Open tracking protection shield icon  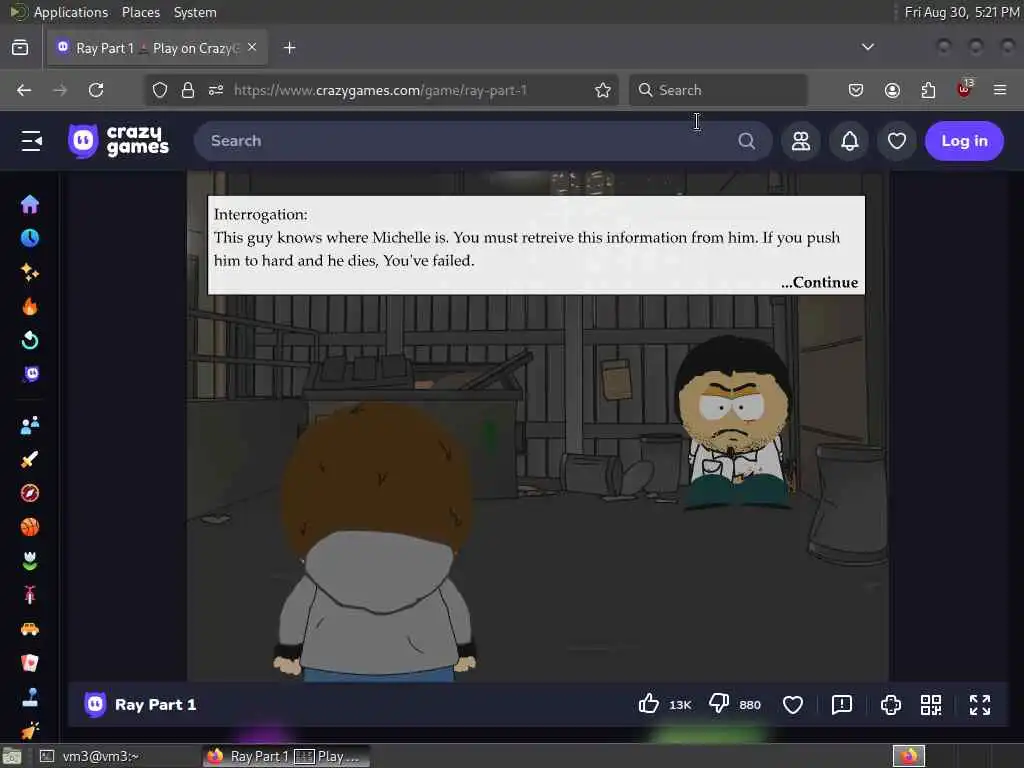[160, 90]
